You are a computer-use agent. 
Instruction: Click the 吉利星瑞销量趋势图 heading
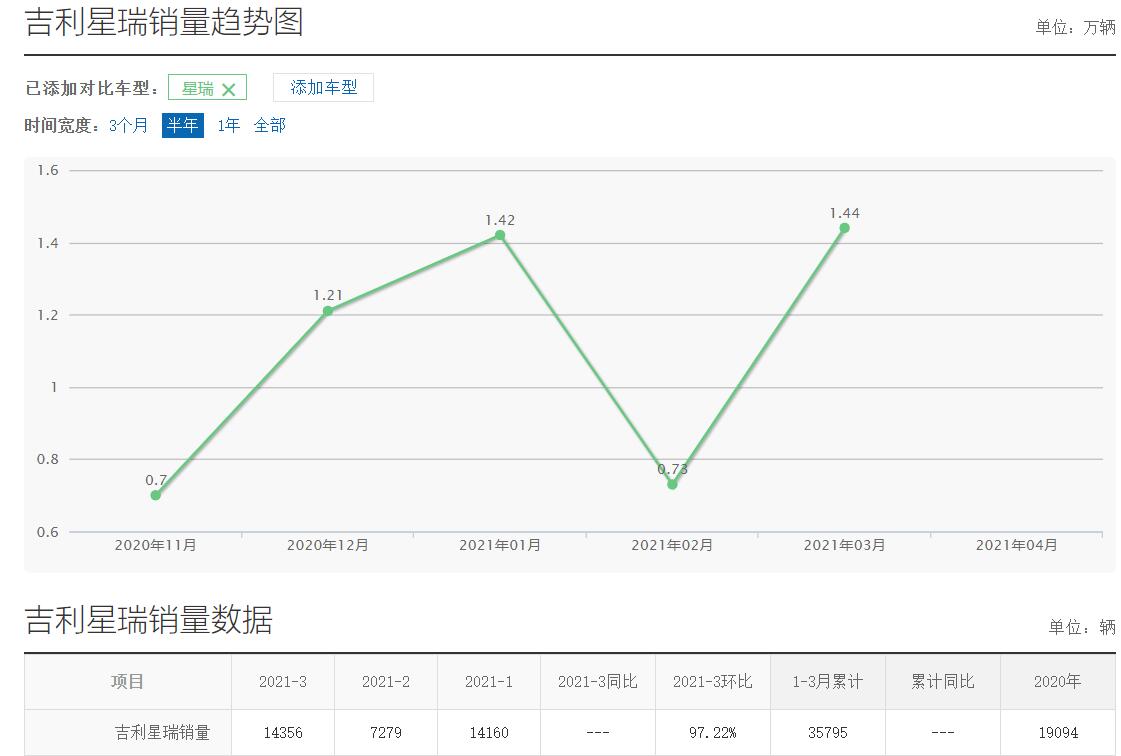click(x=164, y=22)
